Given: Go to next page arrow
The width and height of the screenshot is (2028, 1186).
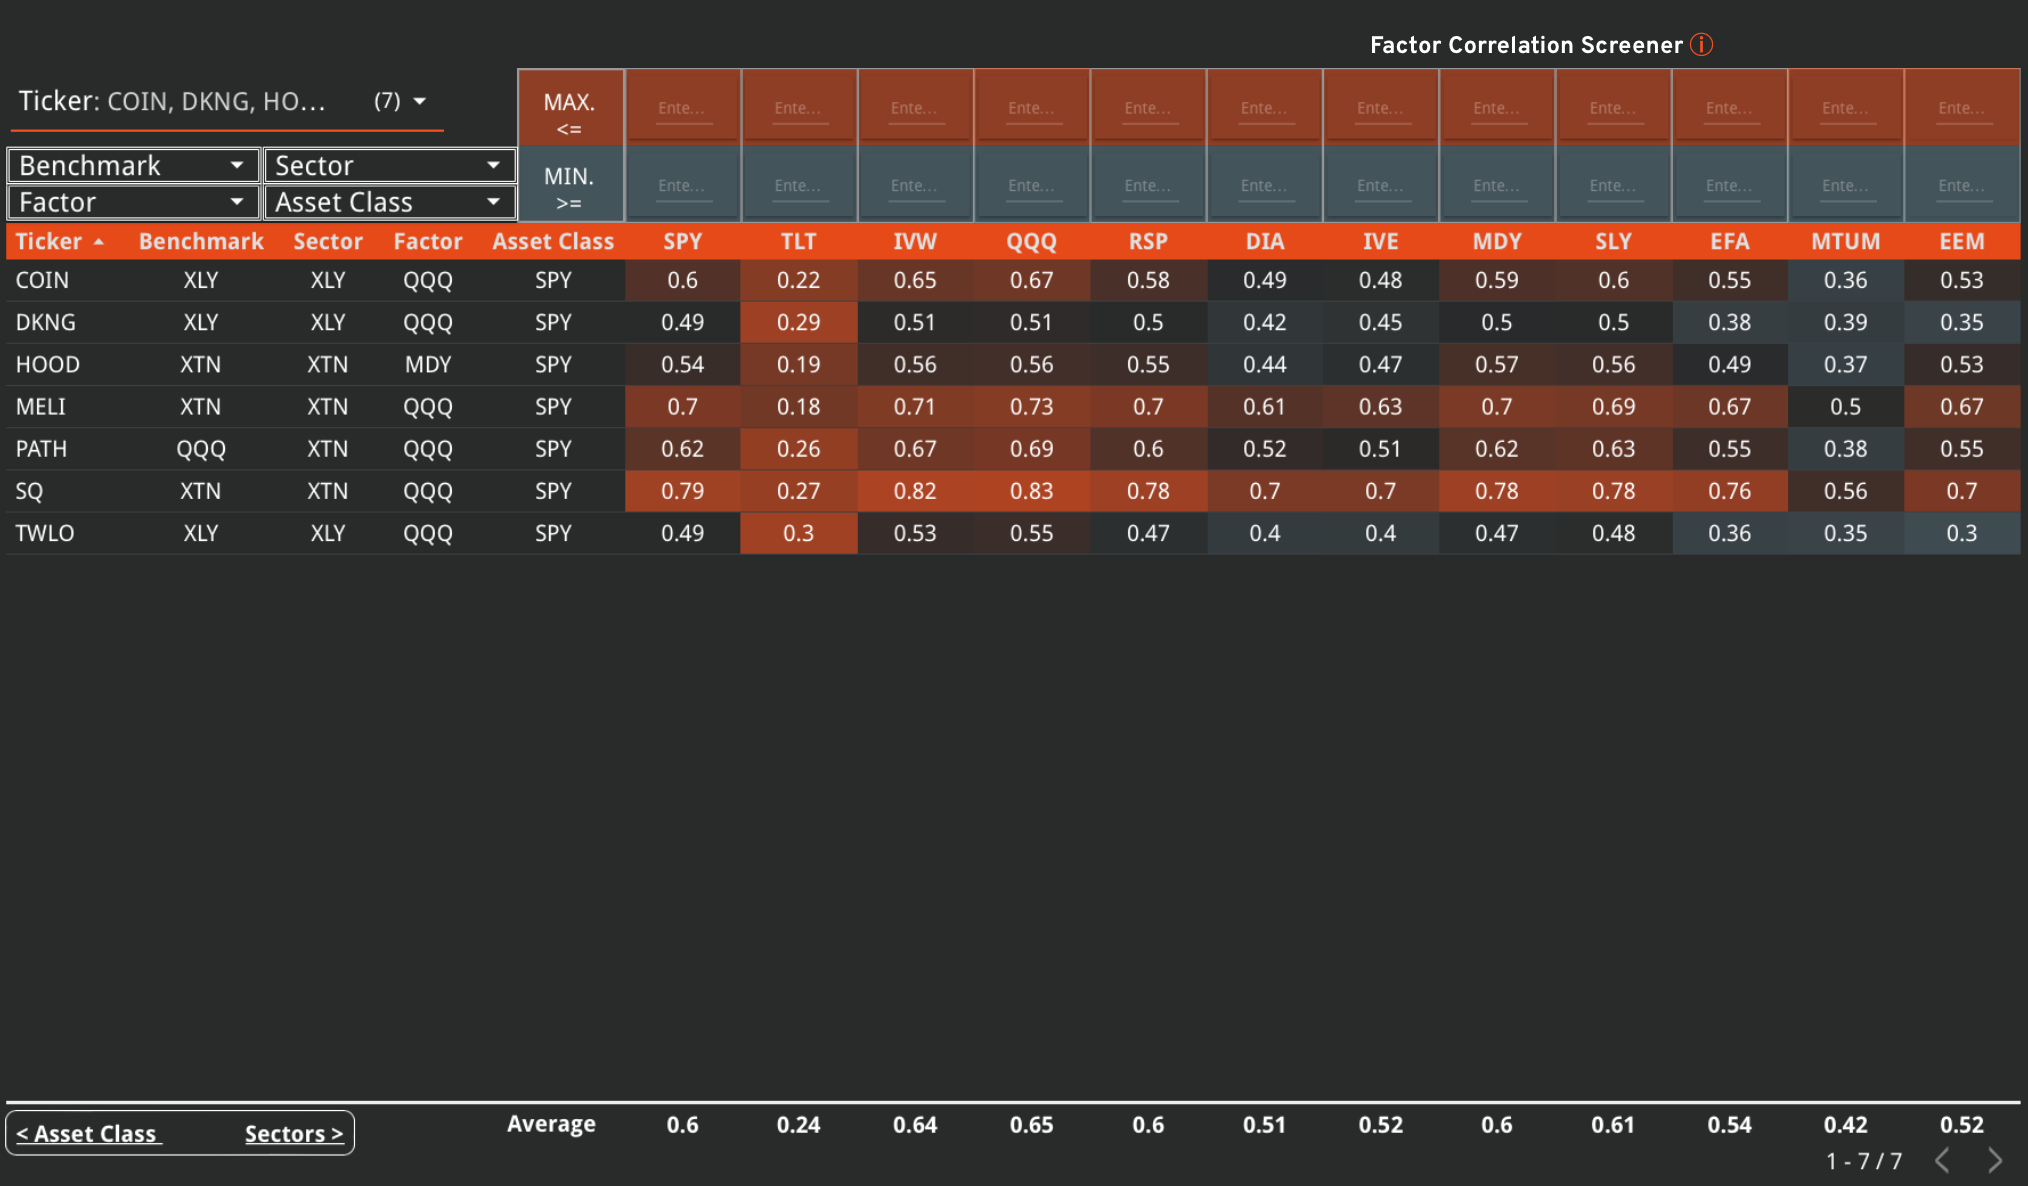Looking at the screenshot, I should click(1994, 1160).
